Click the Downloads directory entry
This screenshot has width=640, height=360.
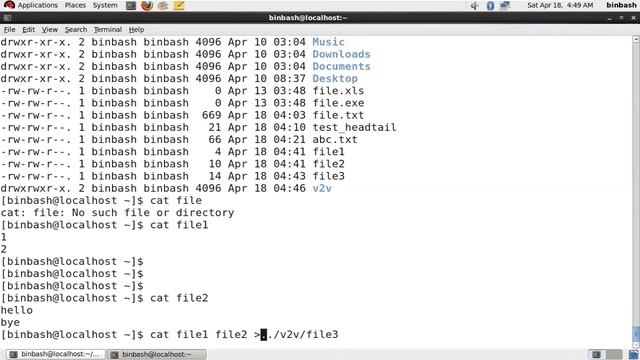tap(341, 54)
